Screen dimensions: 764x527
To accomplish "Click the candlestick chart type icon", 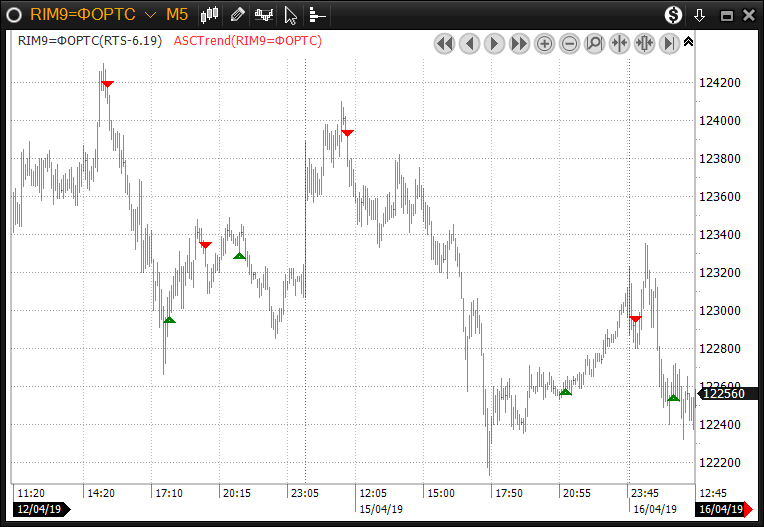I will tap(210, 15).
